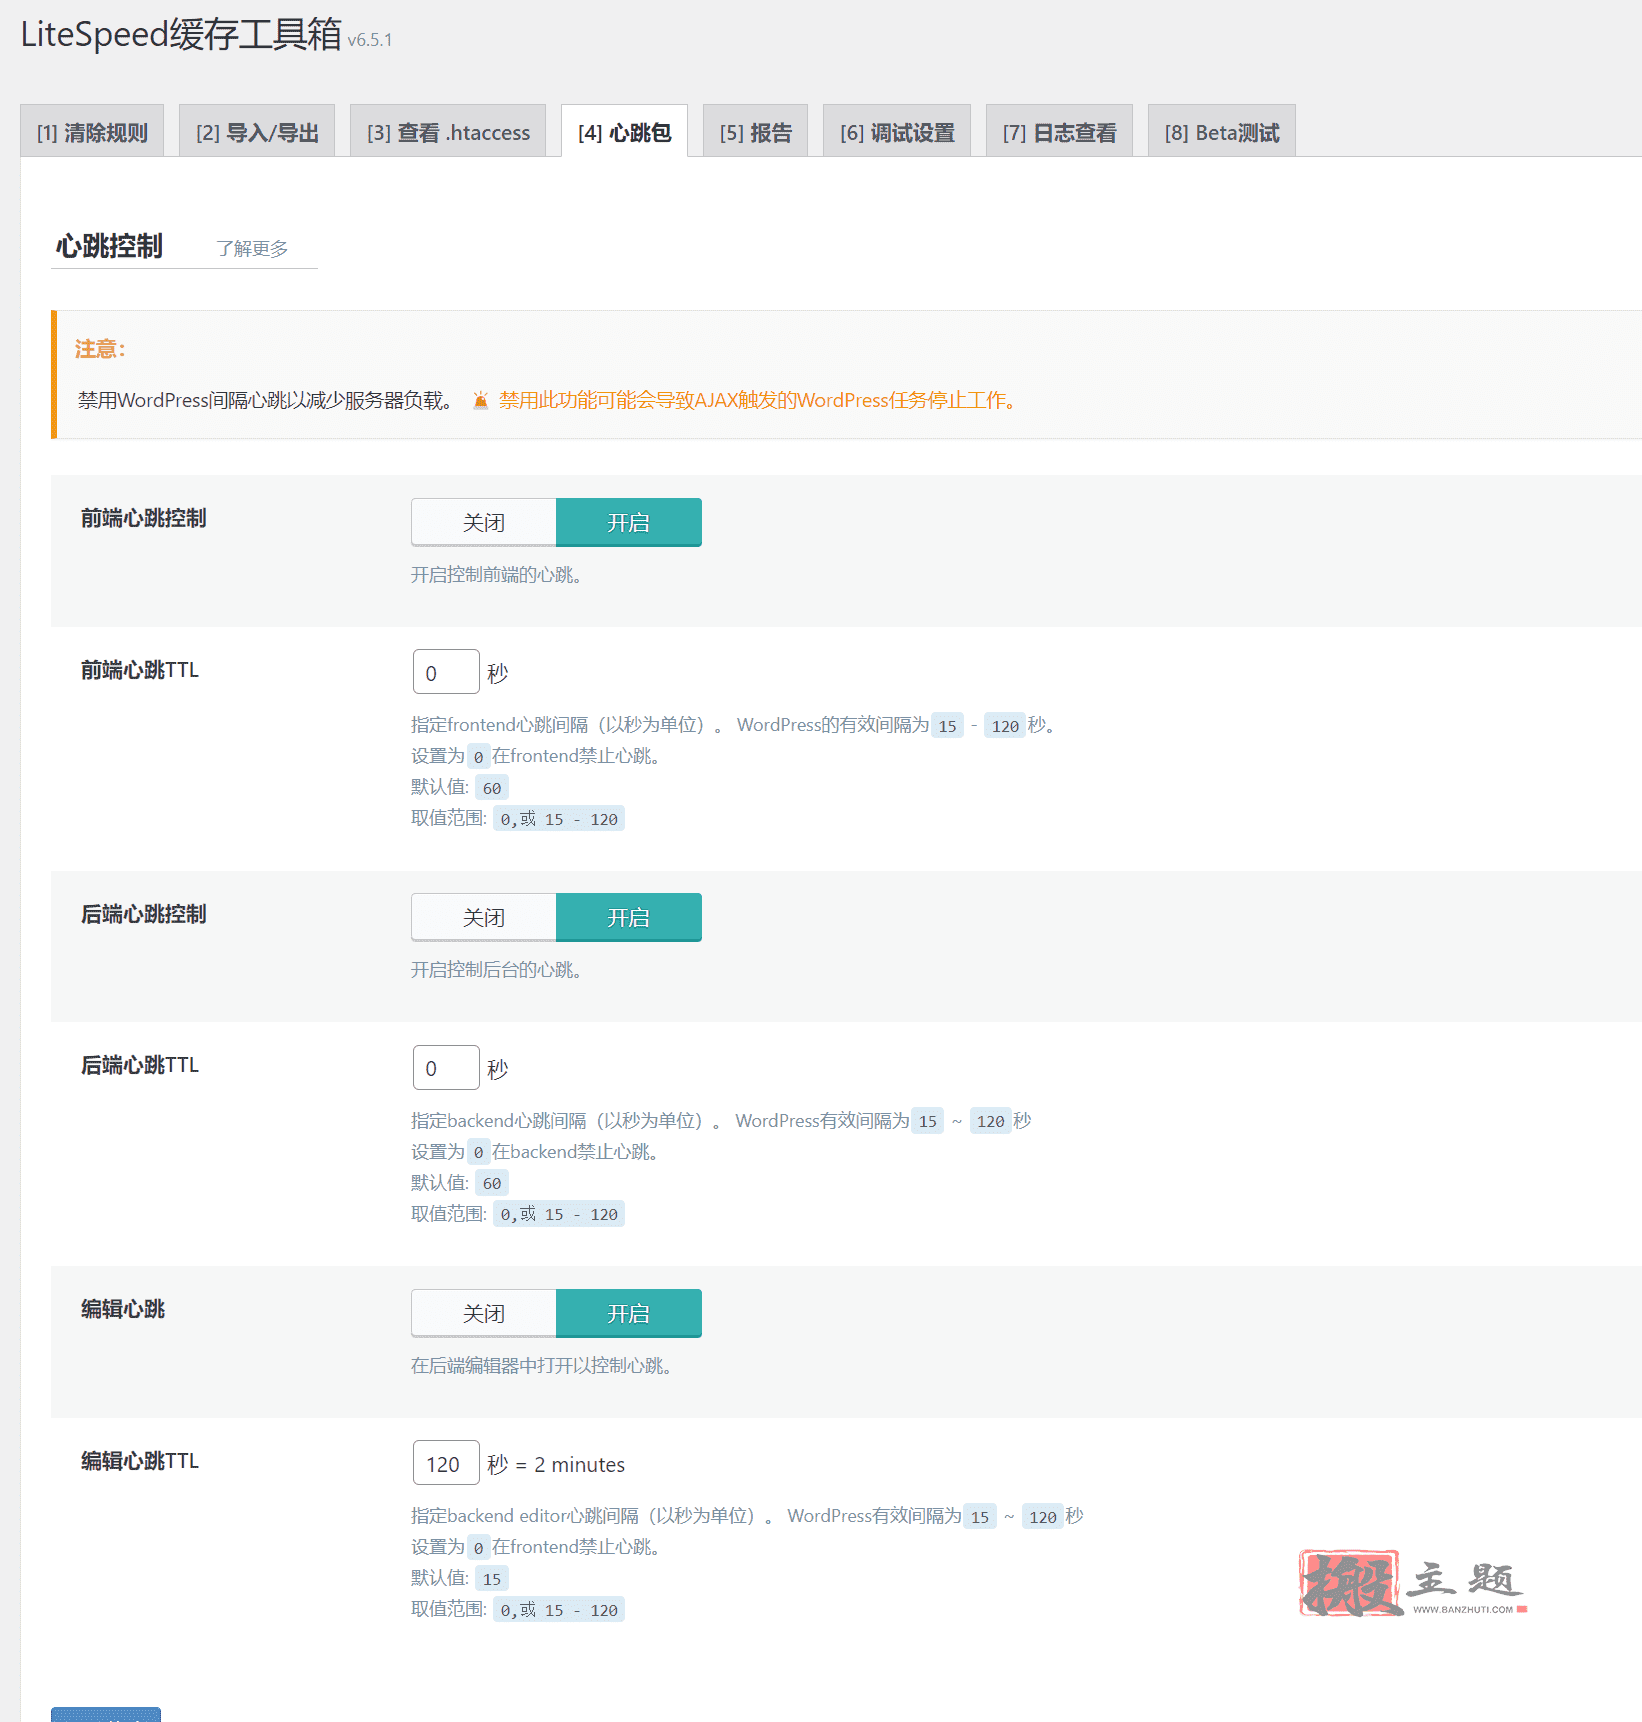Set 后端心跳控制 to 开启
Viewport: 1642px width, 1722px height.
tap(629, 917)
